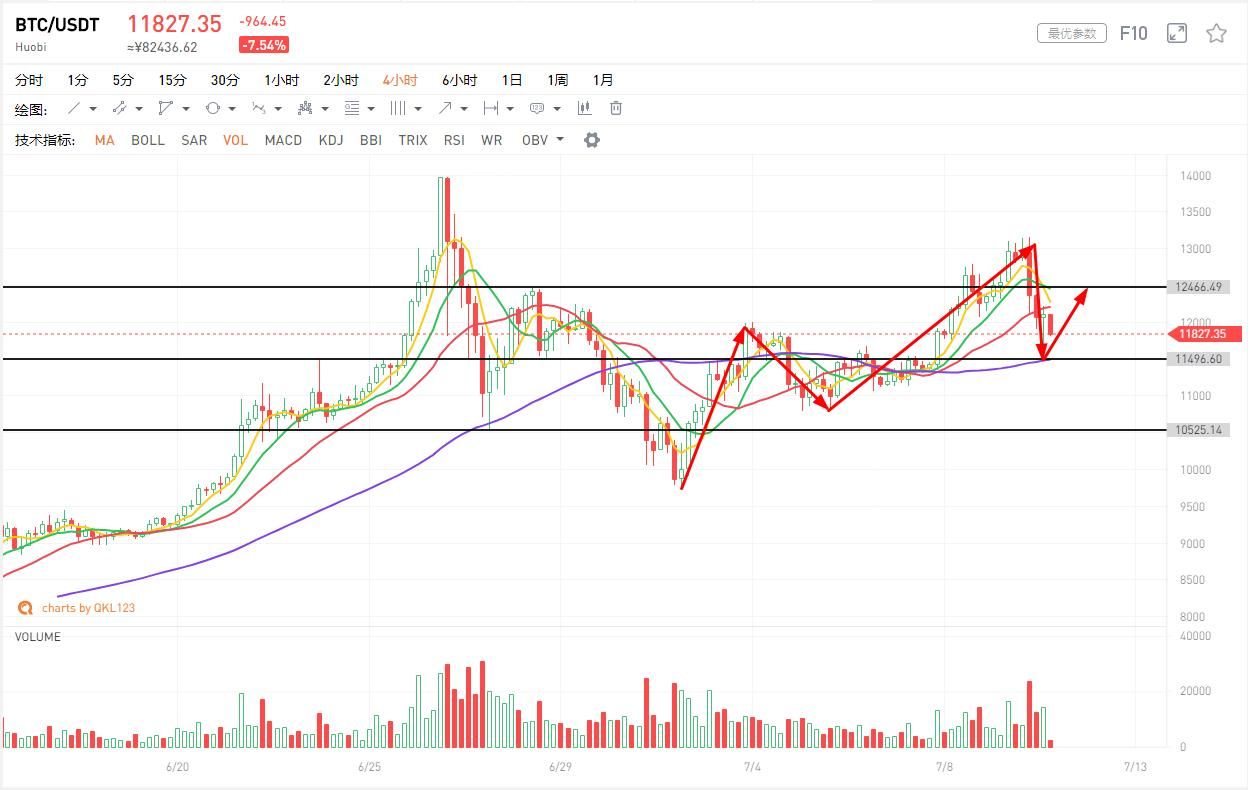Viewport: 1248px width, 790px height.
Task: Expand chart to fullscreen
Action: click(x=1177, y=33)
